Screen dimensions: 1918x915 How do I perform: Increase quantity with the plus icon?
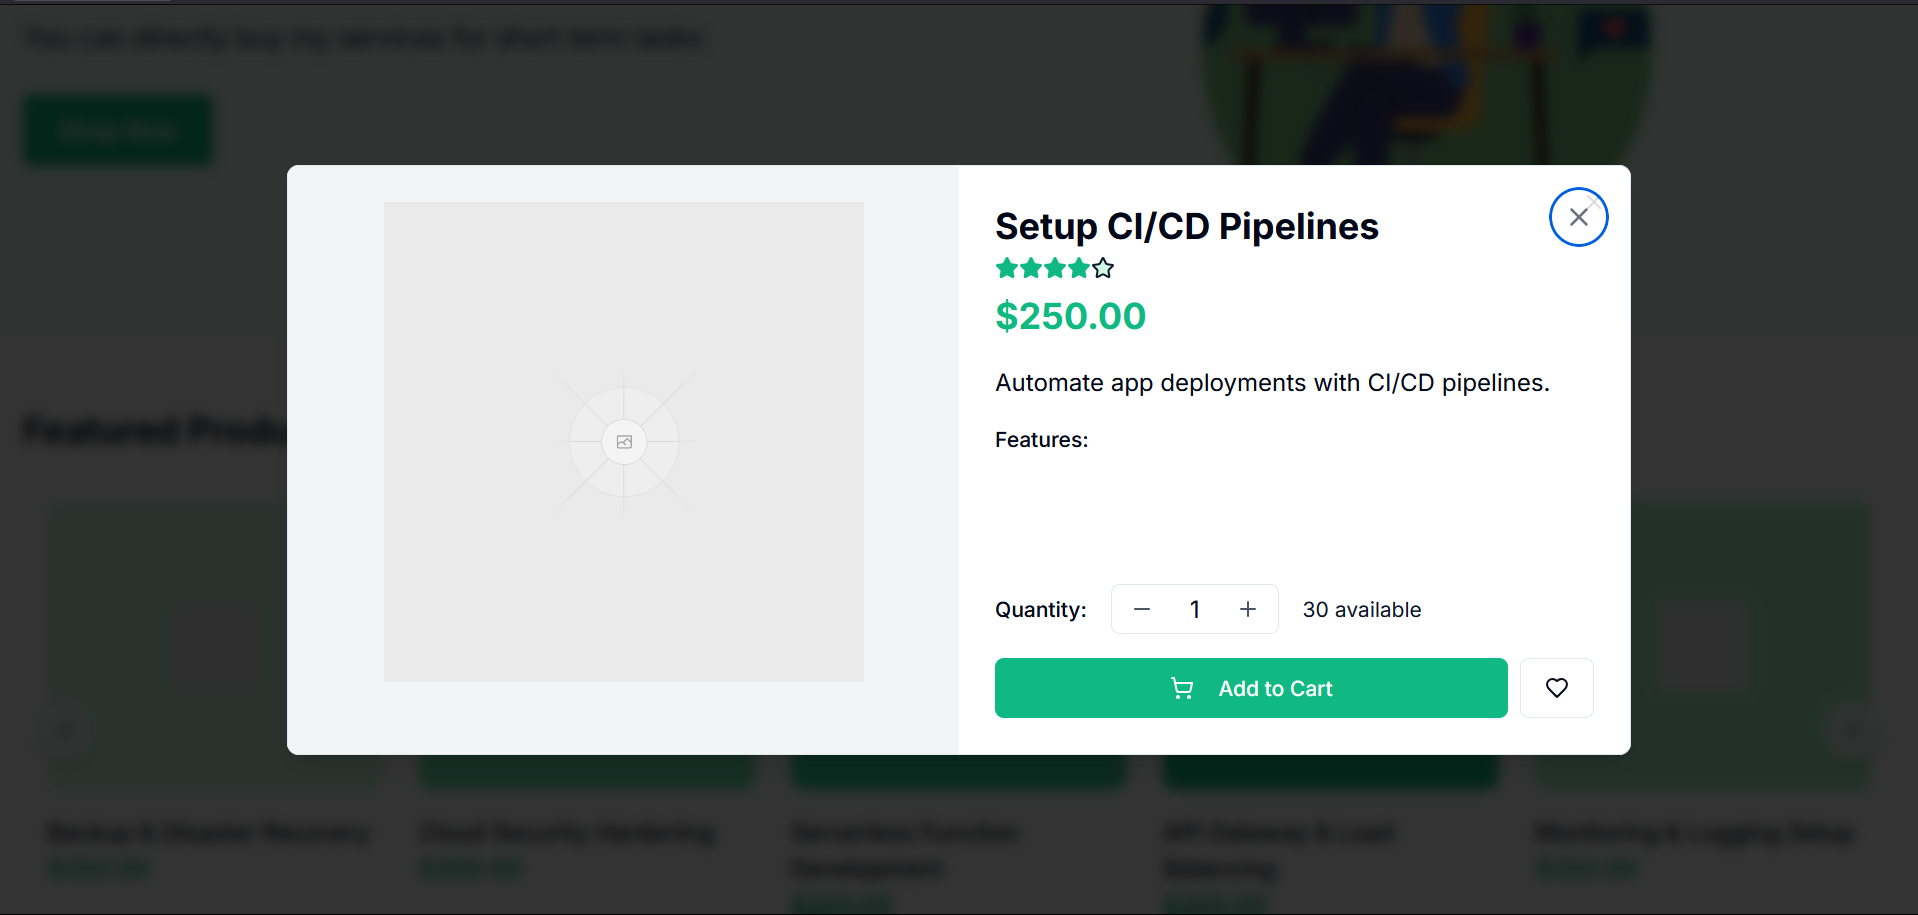pos(1248,609)
